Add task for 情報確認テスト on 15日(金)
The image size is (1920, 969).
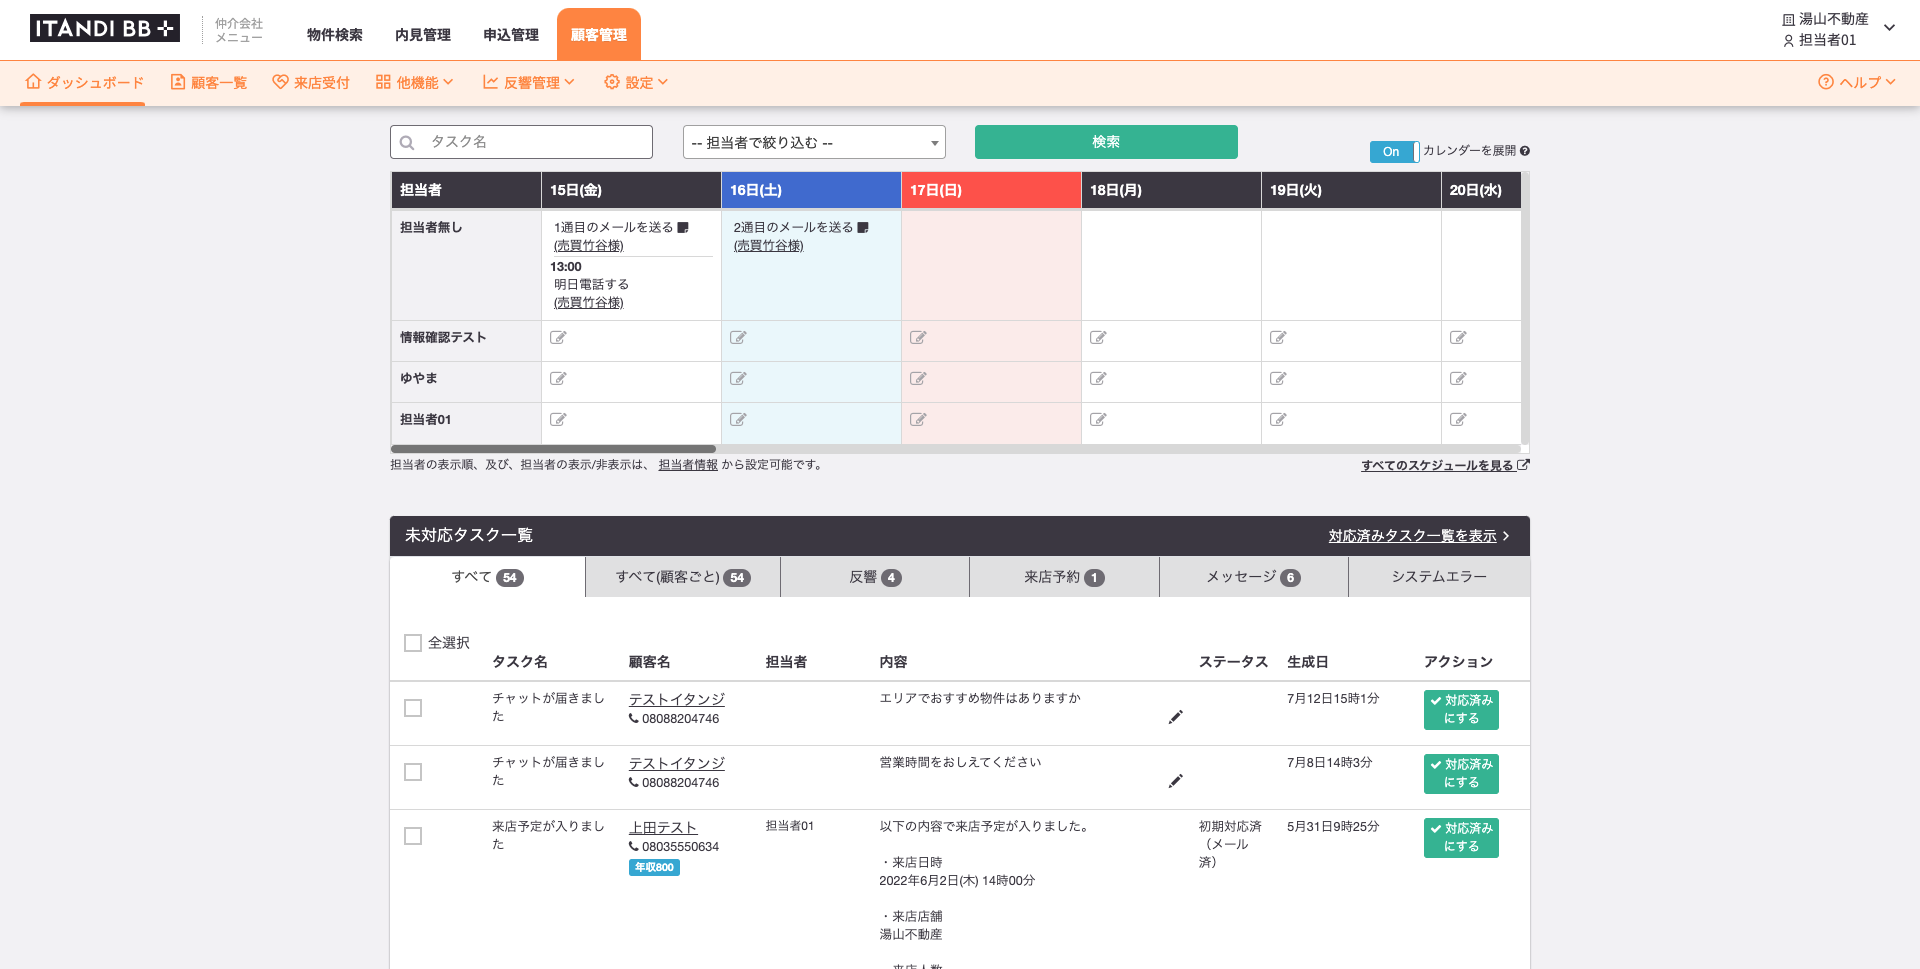[x=558, y=338]
